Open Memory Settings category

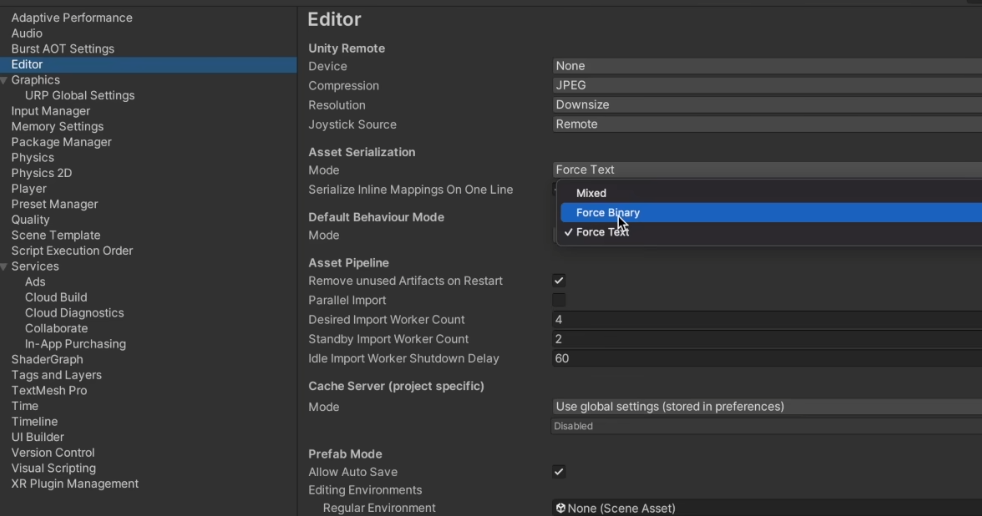58,126
